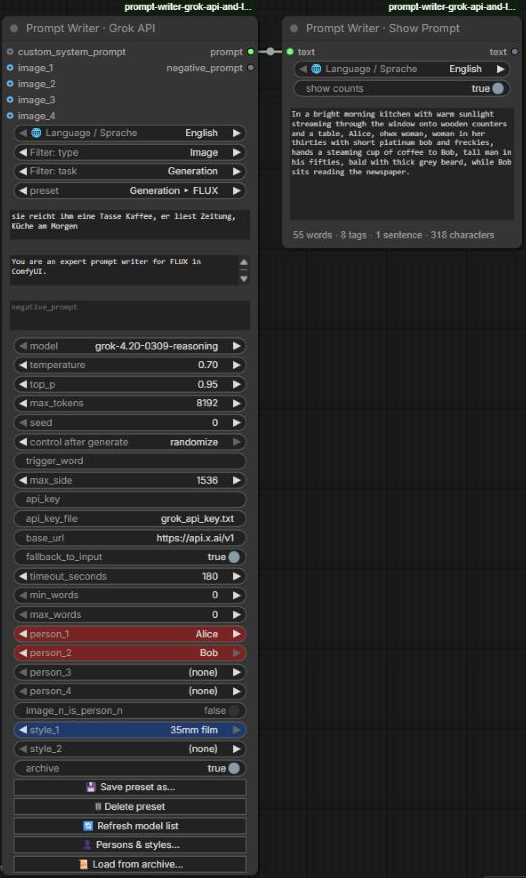Image resolution: width=526 pixels, height=878 pixels.
Task: Click the German prompt text box
Action: coord(130,225)
